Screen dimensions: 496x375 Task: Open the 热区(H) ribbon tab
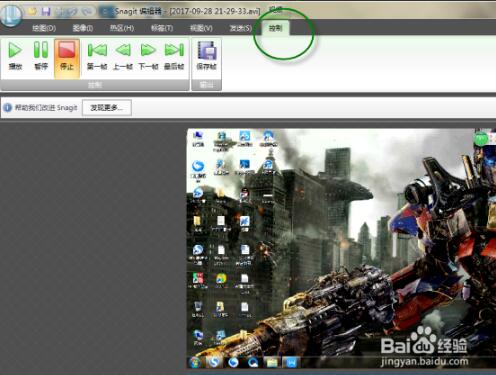coord(122,28)
